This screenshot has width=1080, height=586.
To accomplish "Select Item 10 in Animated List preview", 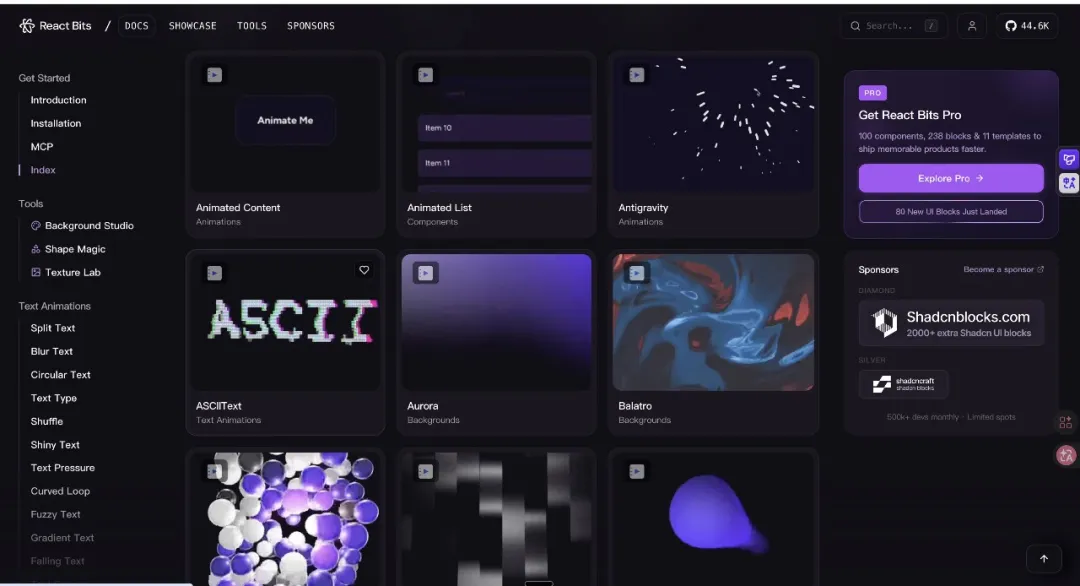I will coord(504,128).
